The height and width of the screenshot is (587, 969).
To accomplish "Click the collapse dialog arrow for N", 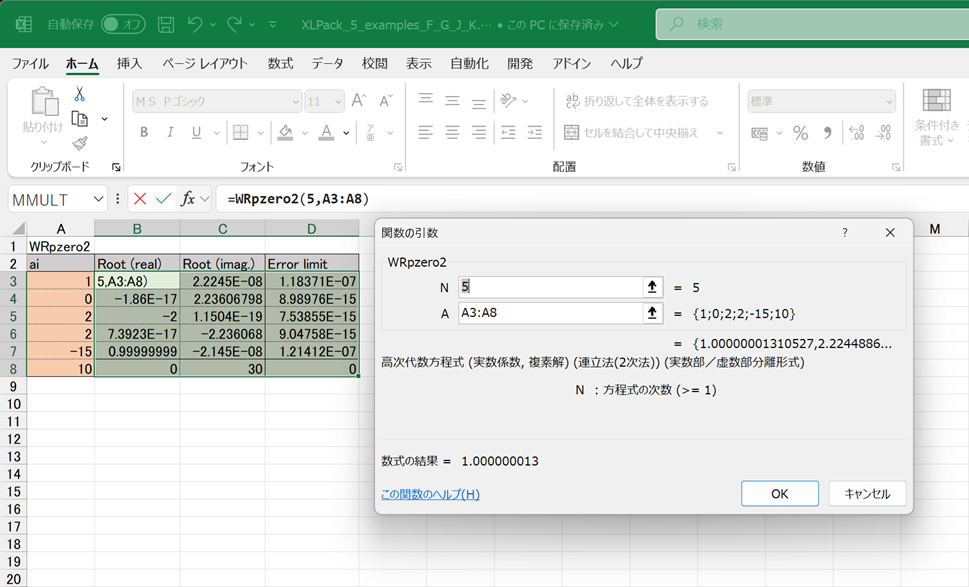I will pyautogui.click(x=652, y=287).
